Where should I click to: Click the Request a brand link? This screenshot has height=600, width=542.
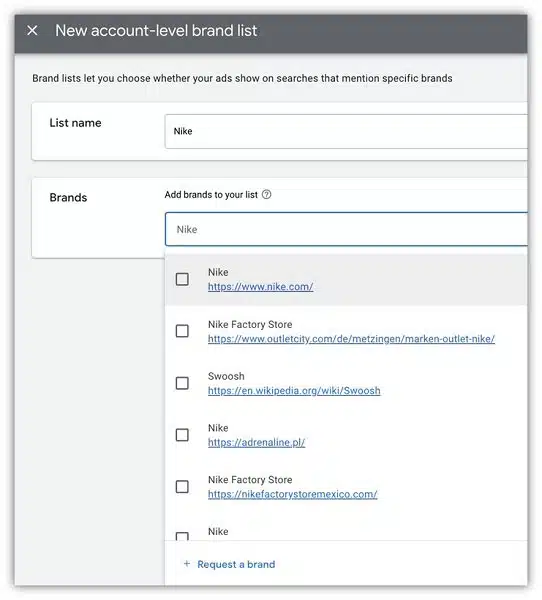(236, 564)
